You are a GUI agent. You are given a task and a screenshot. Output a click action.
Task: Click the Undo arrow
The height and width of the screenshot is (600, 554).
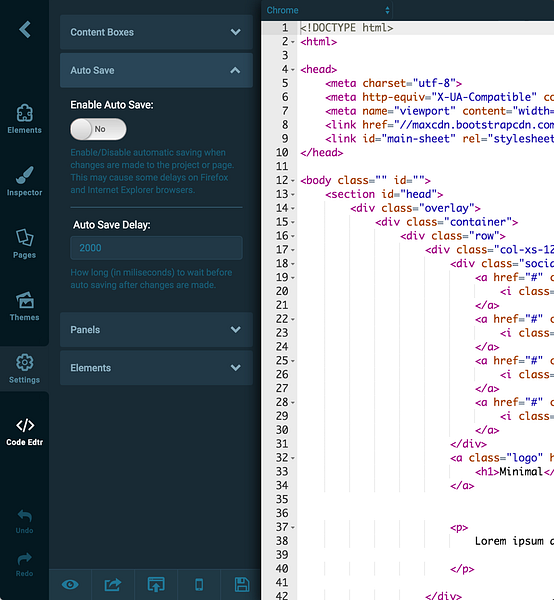point(24,522)
